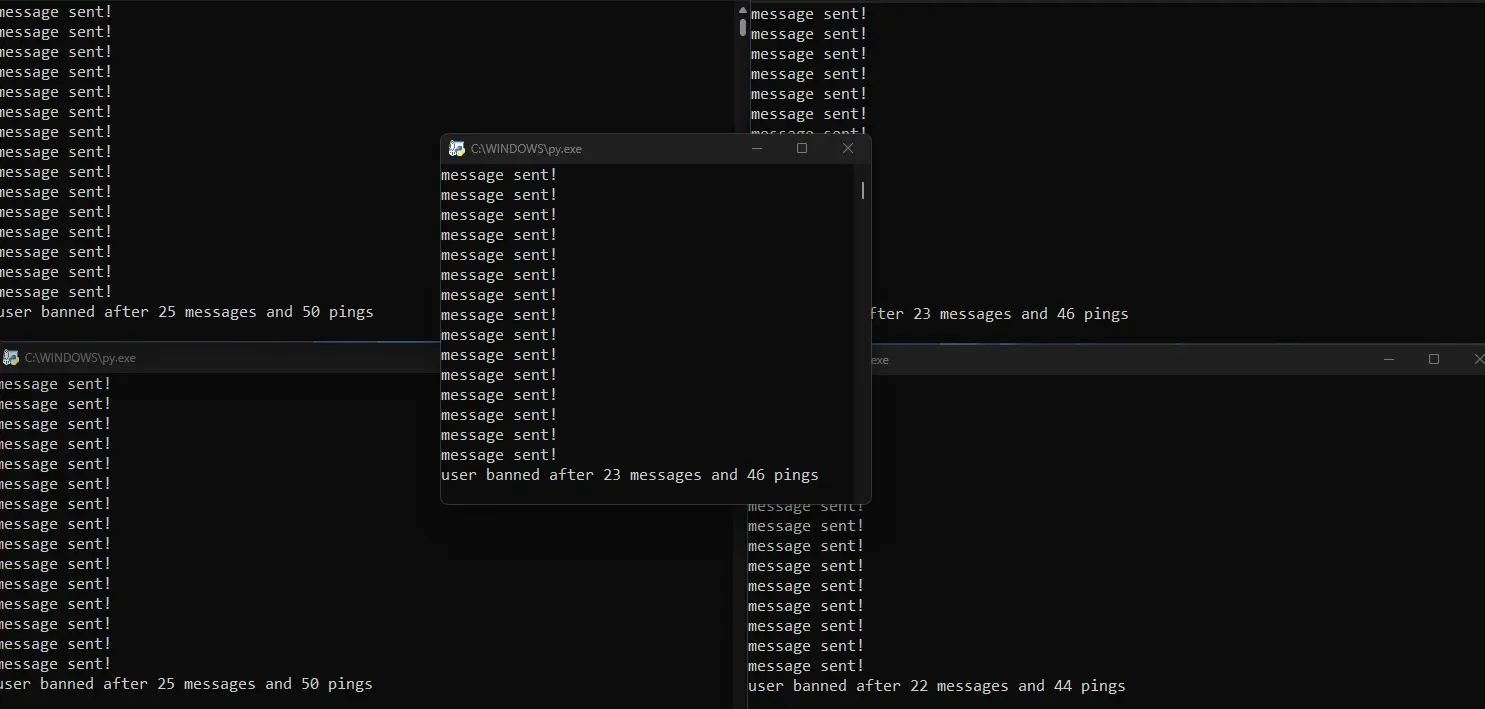The height and width of the screenshot is (709, 1485).
Task: Click the scrollbar thumb in the top-left console
Action: pos(742,27)
